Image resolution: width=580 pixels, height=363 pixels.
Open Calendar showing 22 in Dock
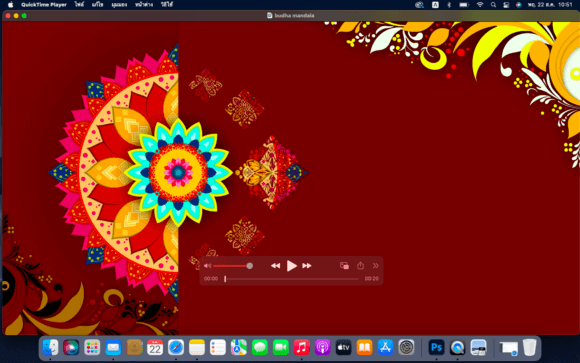click(155, 347)
